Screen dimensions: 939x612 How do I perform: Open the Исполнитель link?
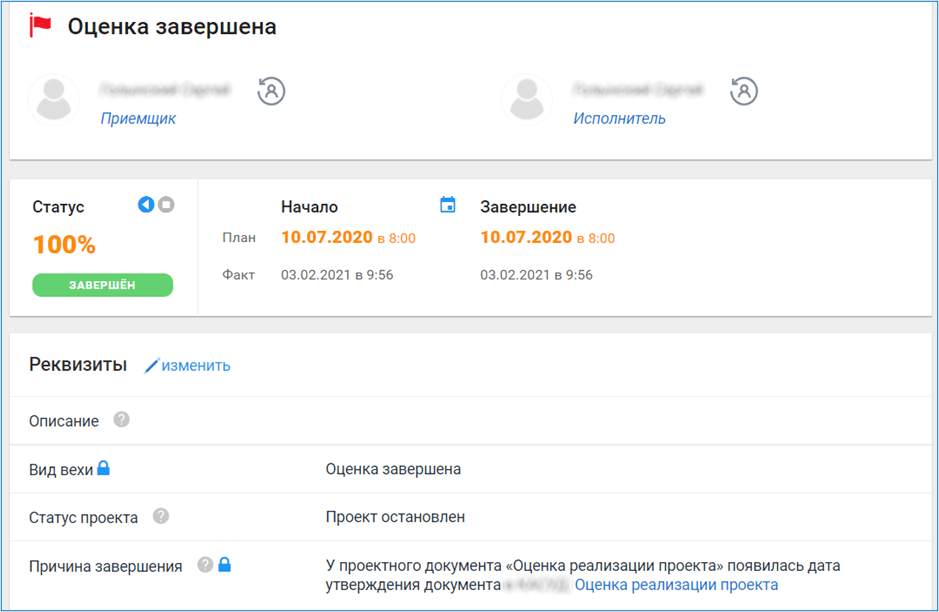point(619,118)
